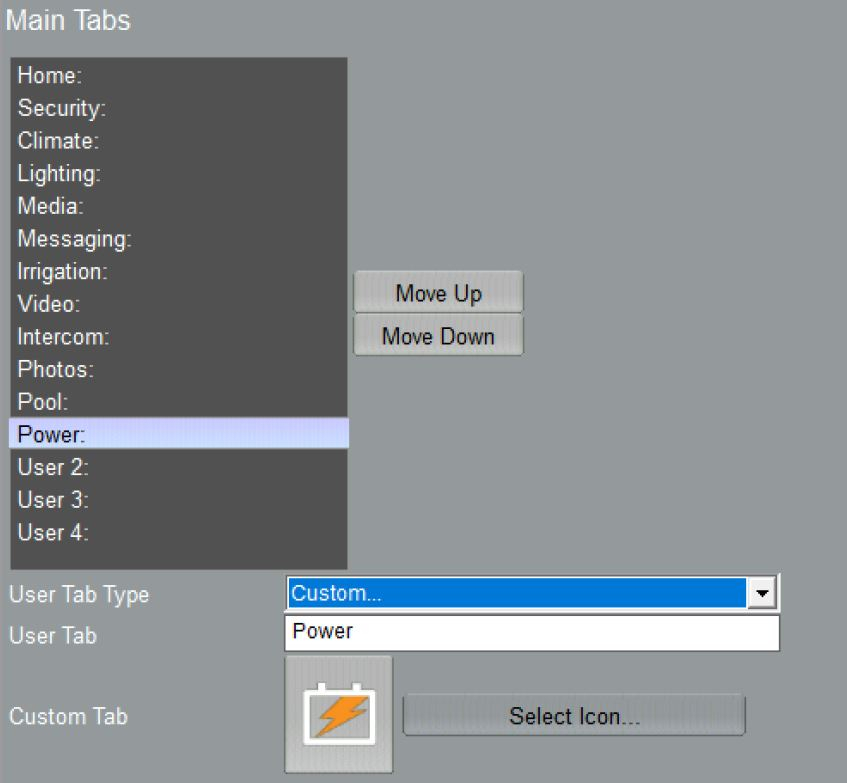Open the User Tab Type dropdown arrow
The height and width of the screenshot is (783, 847).
pos(762,593)
